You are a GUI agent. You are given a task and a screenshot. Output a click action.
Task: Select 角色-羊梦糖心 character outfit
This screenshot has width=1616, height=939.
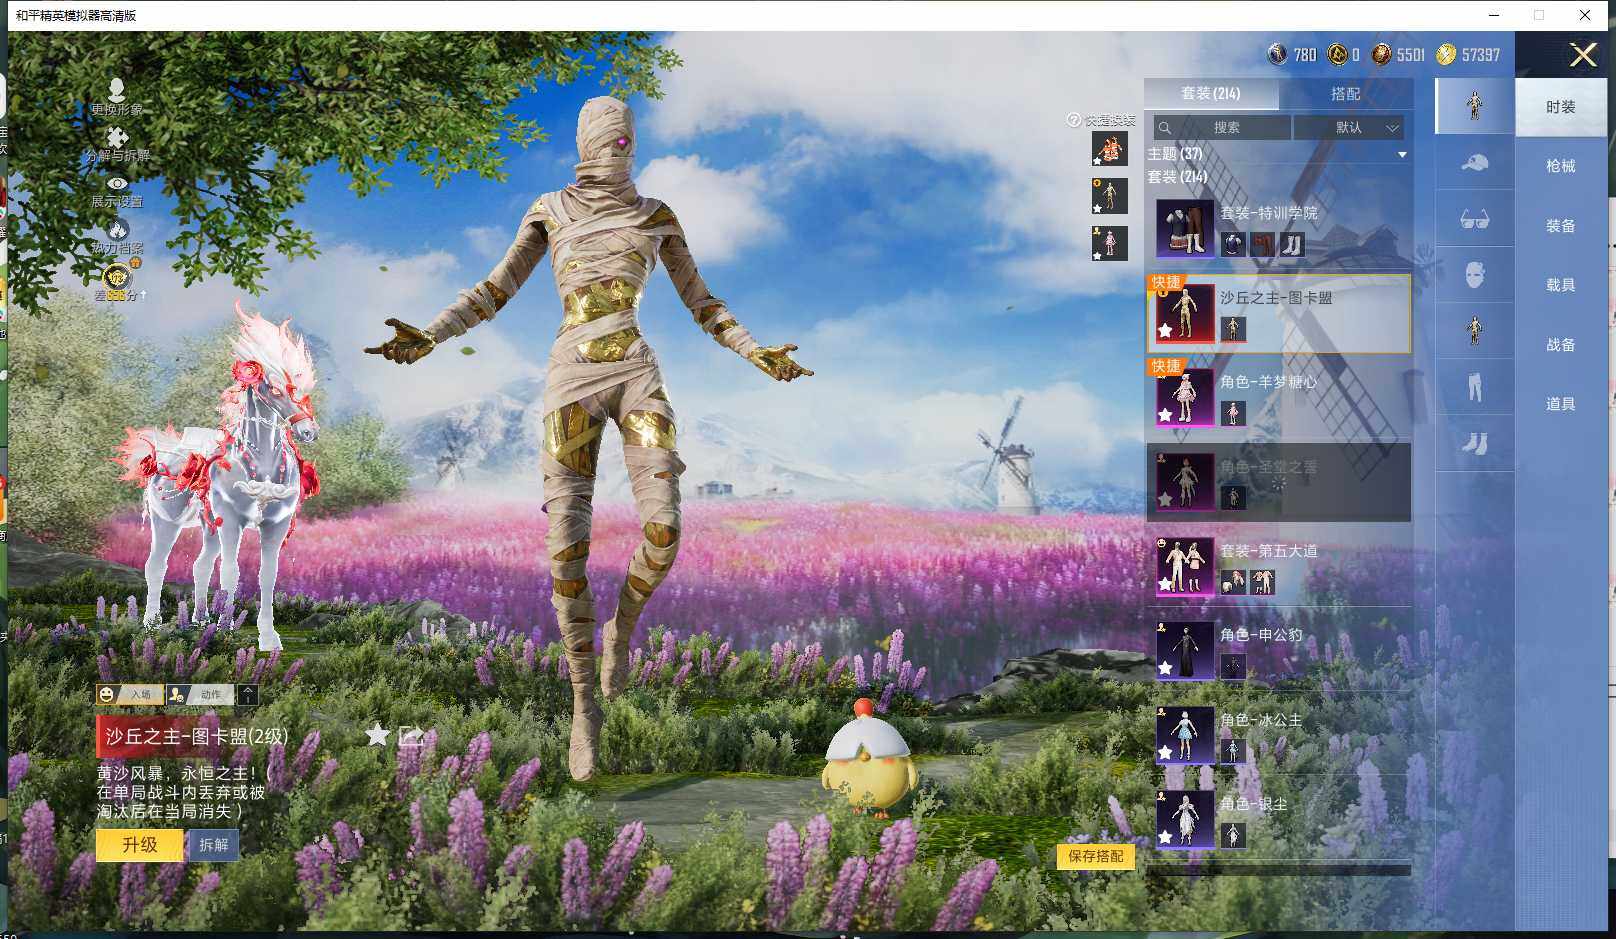[x=1278, y=397]
